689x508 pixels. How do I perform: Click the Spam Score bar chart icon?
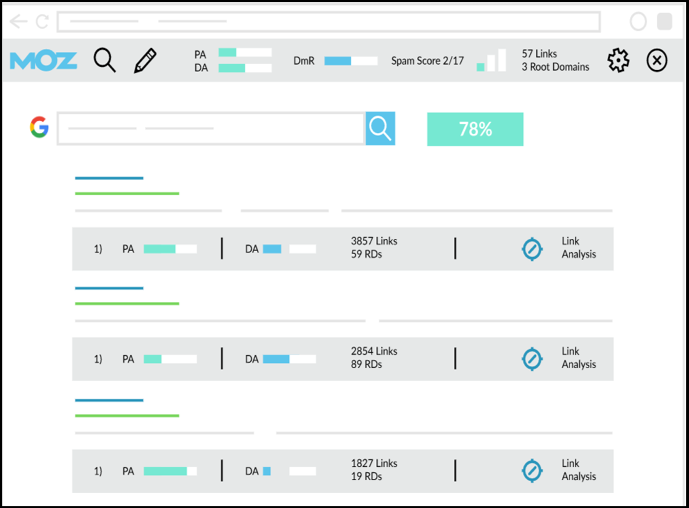coord(491,61)
